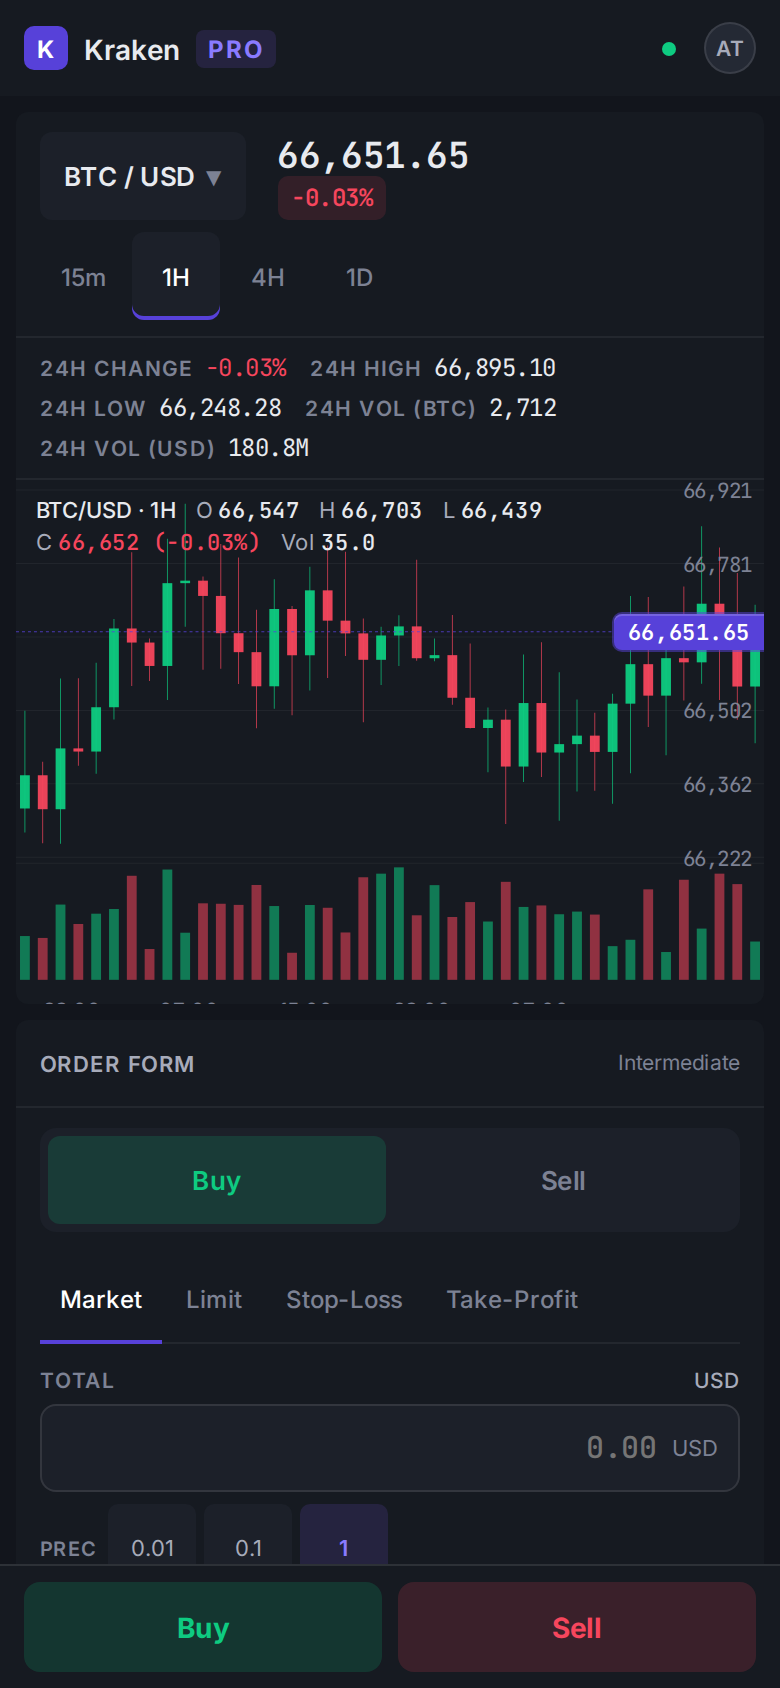The width and height of the screenshot is (780, 1688).
Task: Open the BTC / USD pair selector
Action: [143, 177]
